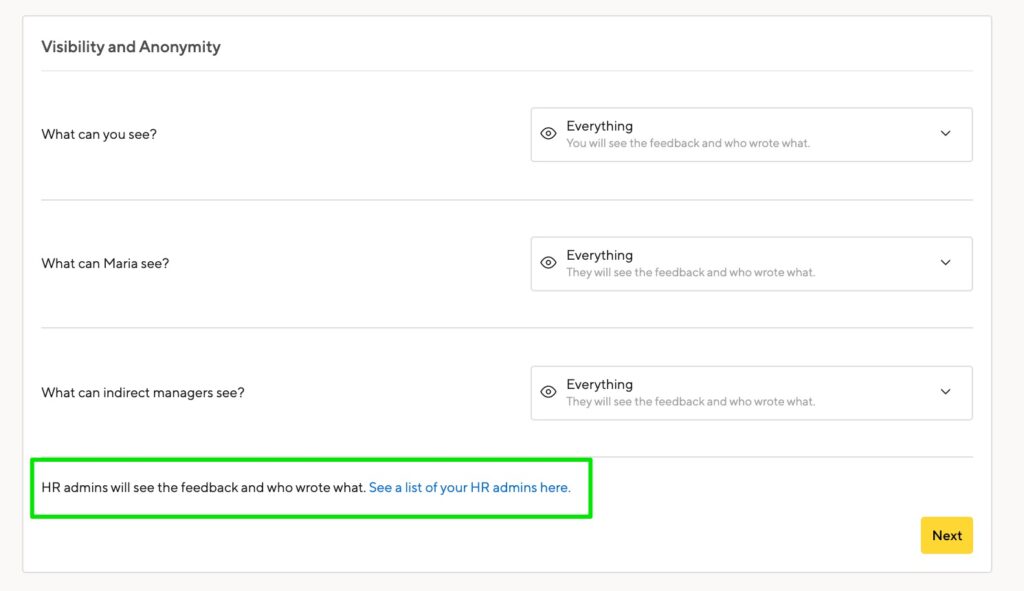This screenshot has width=1024, height=591.
Task: Click 'You will see the feedback' description text
Action: pyautogui.click(x=688, y=143)
